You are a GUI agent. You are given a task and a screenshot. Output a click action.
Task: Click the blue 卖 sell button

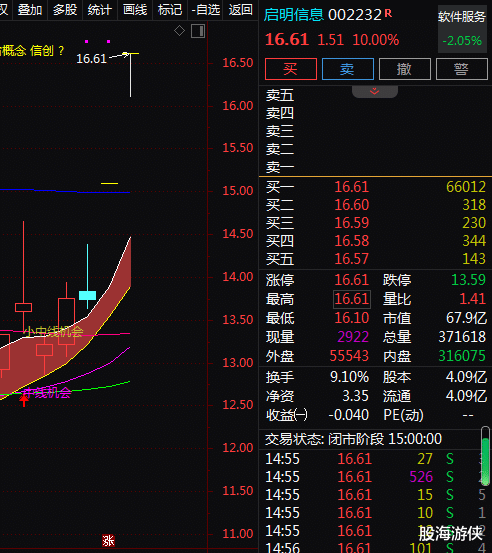point(348,69)
